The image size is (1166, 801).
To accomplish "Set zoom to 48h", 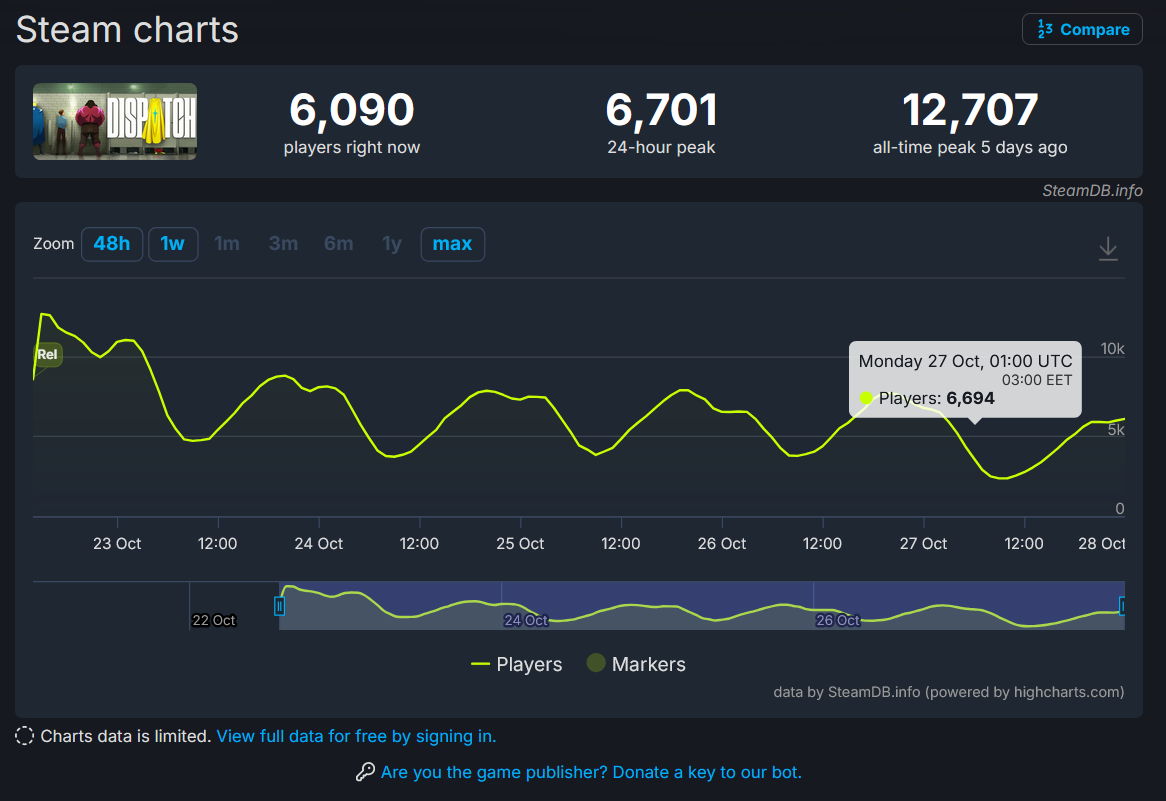I will pos(112,244).
